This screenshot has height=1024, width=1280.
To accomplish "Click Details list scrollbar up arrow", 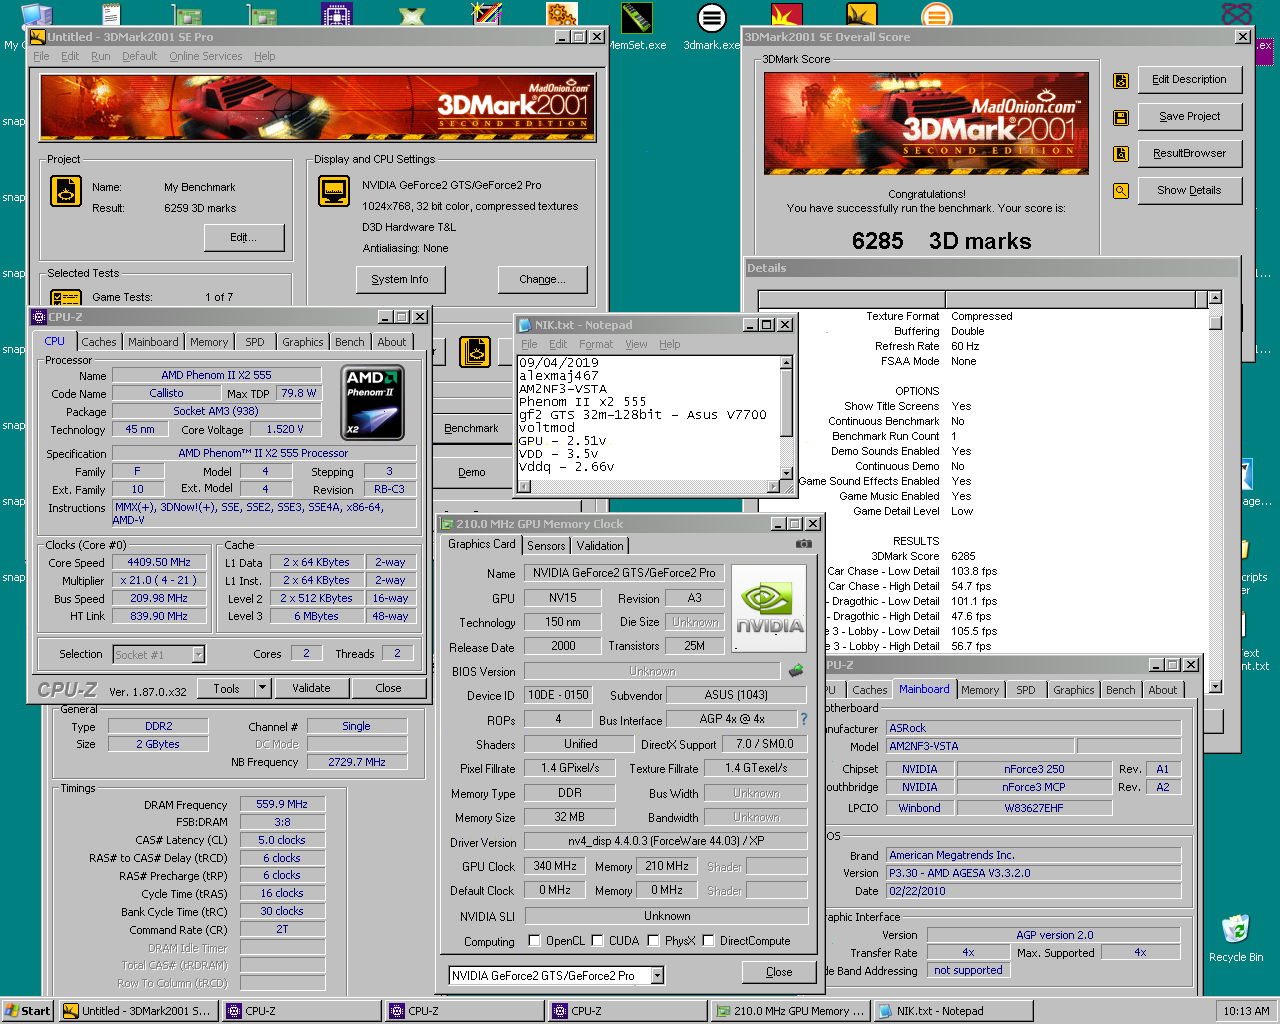I will [x=1215, y=298].
